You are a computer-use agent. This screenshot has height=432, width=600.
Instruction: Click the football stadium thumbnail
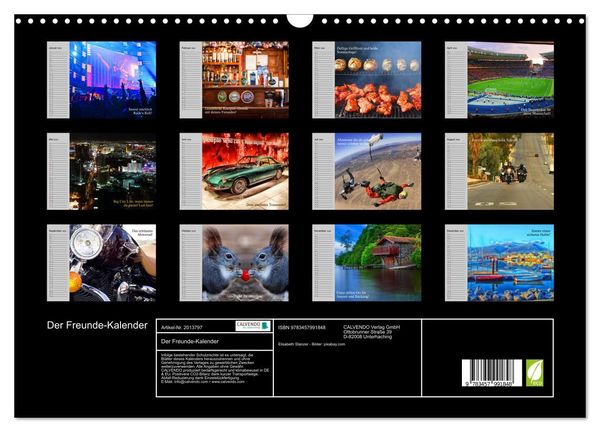(499, 80)
